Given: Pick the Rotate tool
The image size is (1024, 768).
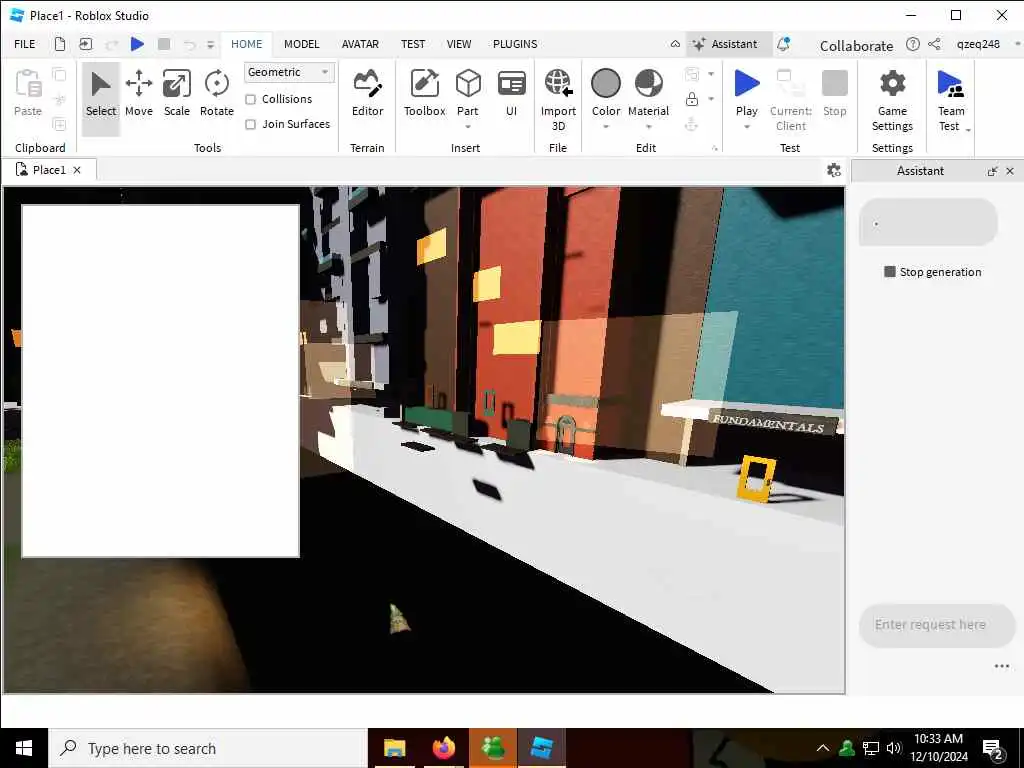Looking at the screenshot, I should pos(216,95).
